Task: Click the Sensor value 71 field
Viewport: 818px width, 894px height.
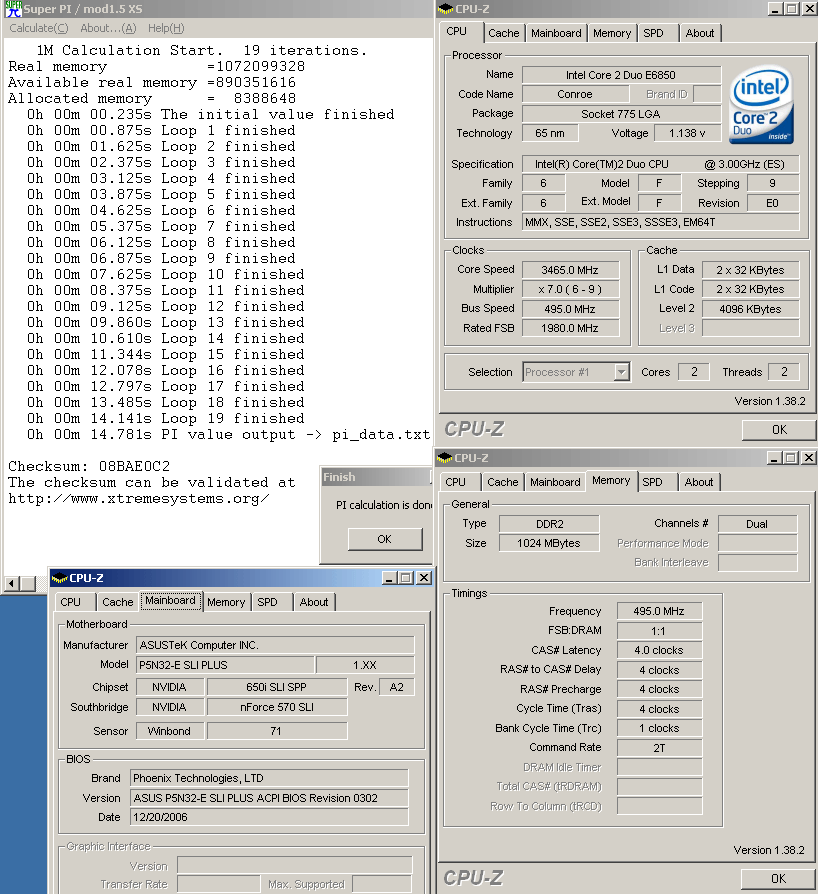Action: tap(277, 731)
